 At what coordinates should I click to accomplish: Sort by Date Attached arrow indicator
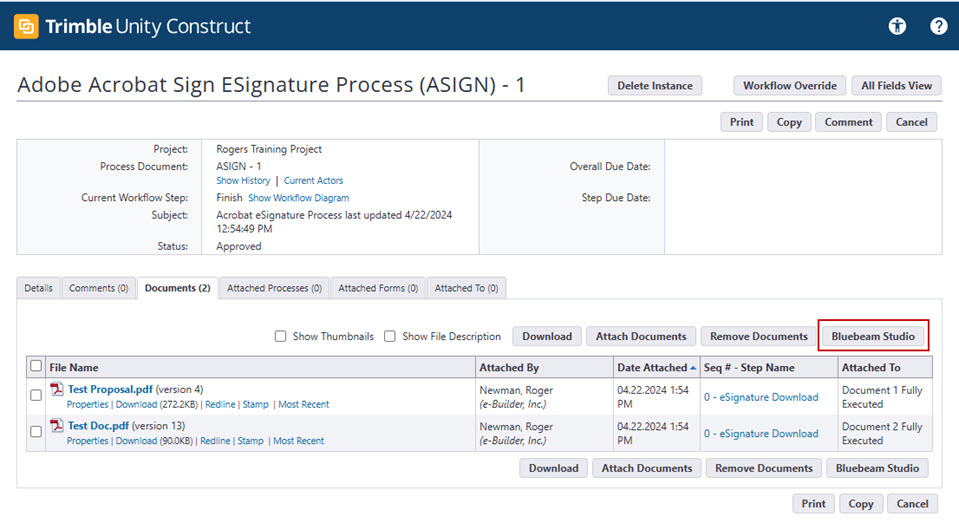(x=693, y=368)
